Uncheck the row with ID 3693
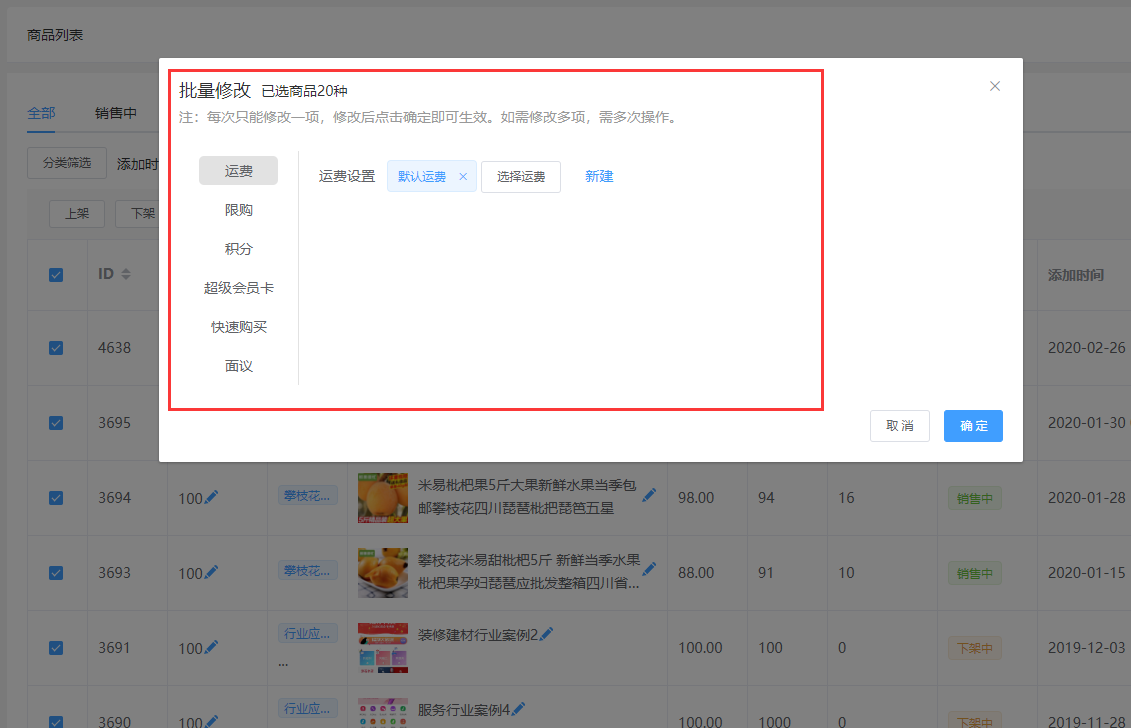The width and height of the screenshot is (1131, 728). pyautogui.click(x=56, y=573)
